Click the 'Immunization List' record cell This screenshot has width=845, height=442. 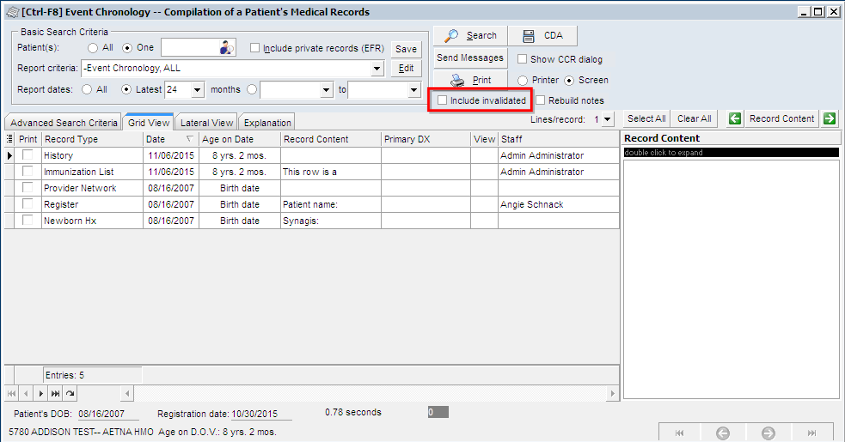point(92,171)
